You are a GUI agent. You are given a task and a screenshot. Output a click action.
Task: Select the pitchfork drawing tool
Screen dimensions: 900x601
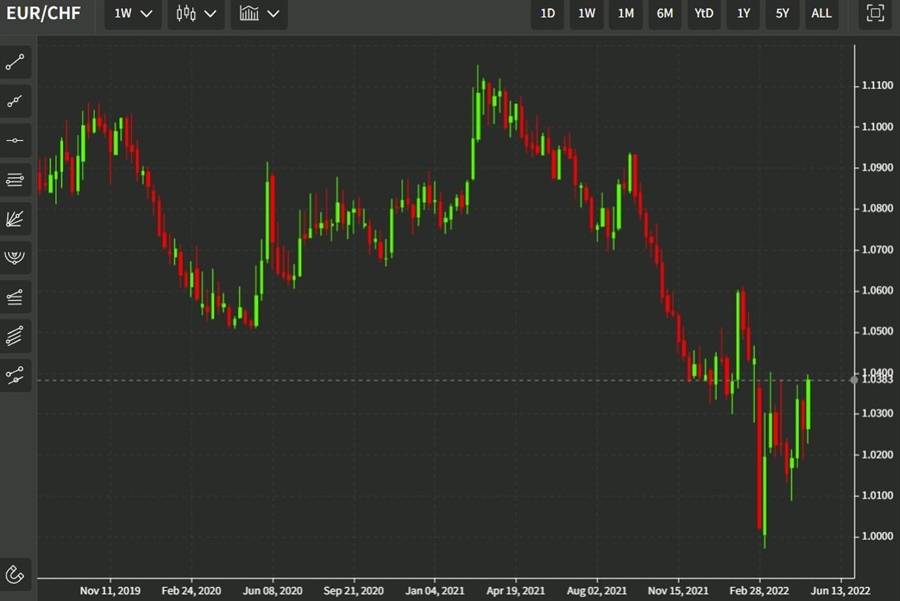click(x=15, y=375)
